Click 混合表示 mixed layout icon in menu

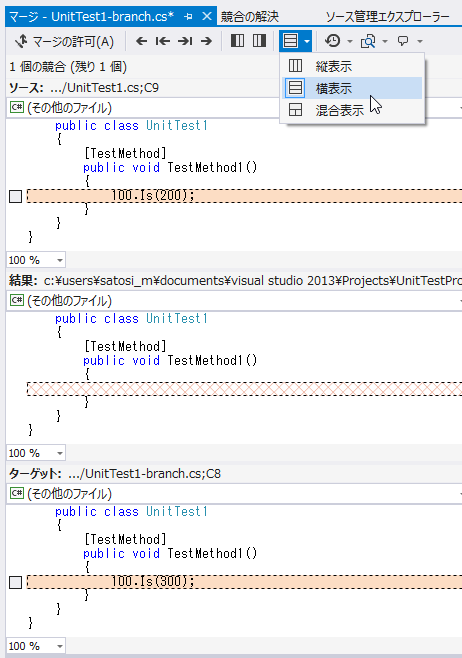click(295, 110)
